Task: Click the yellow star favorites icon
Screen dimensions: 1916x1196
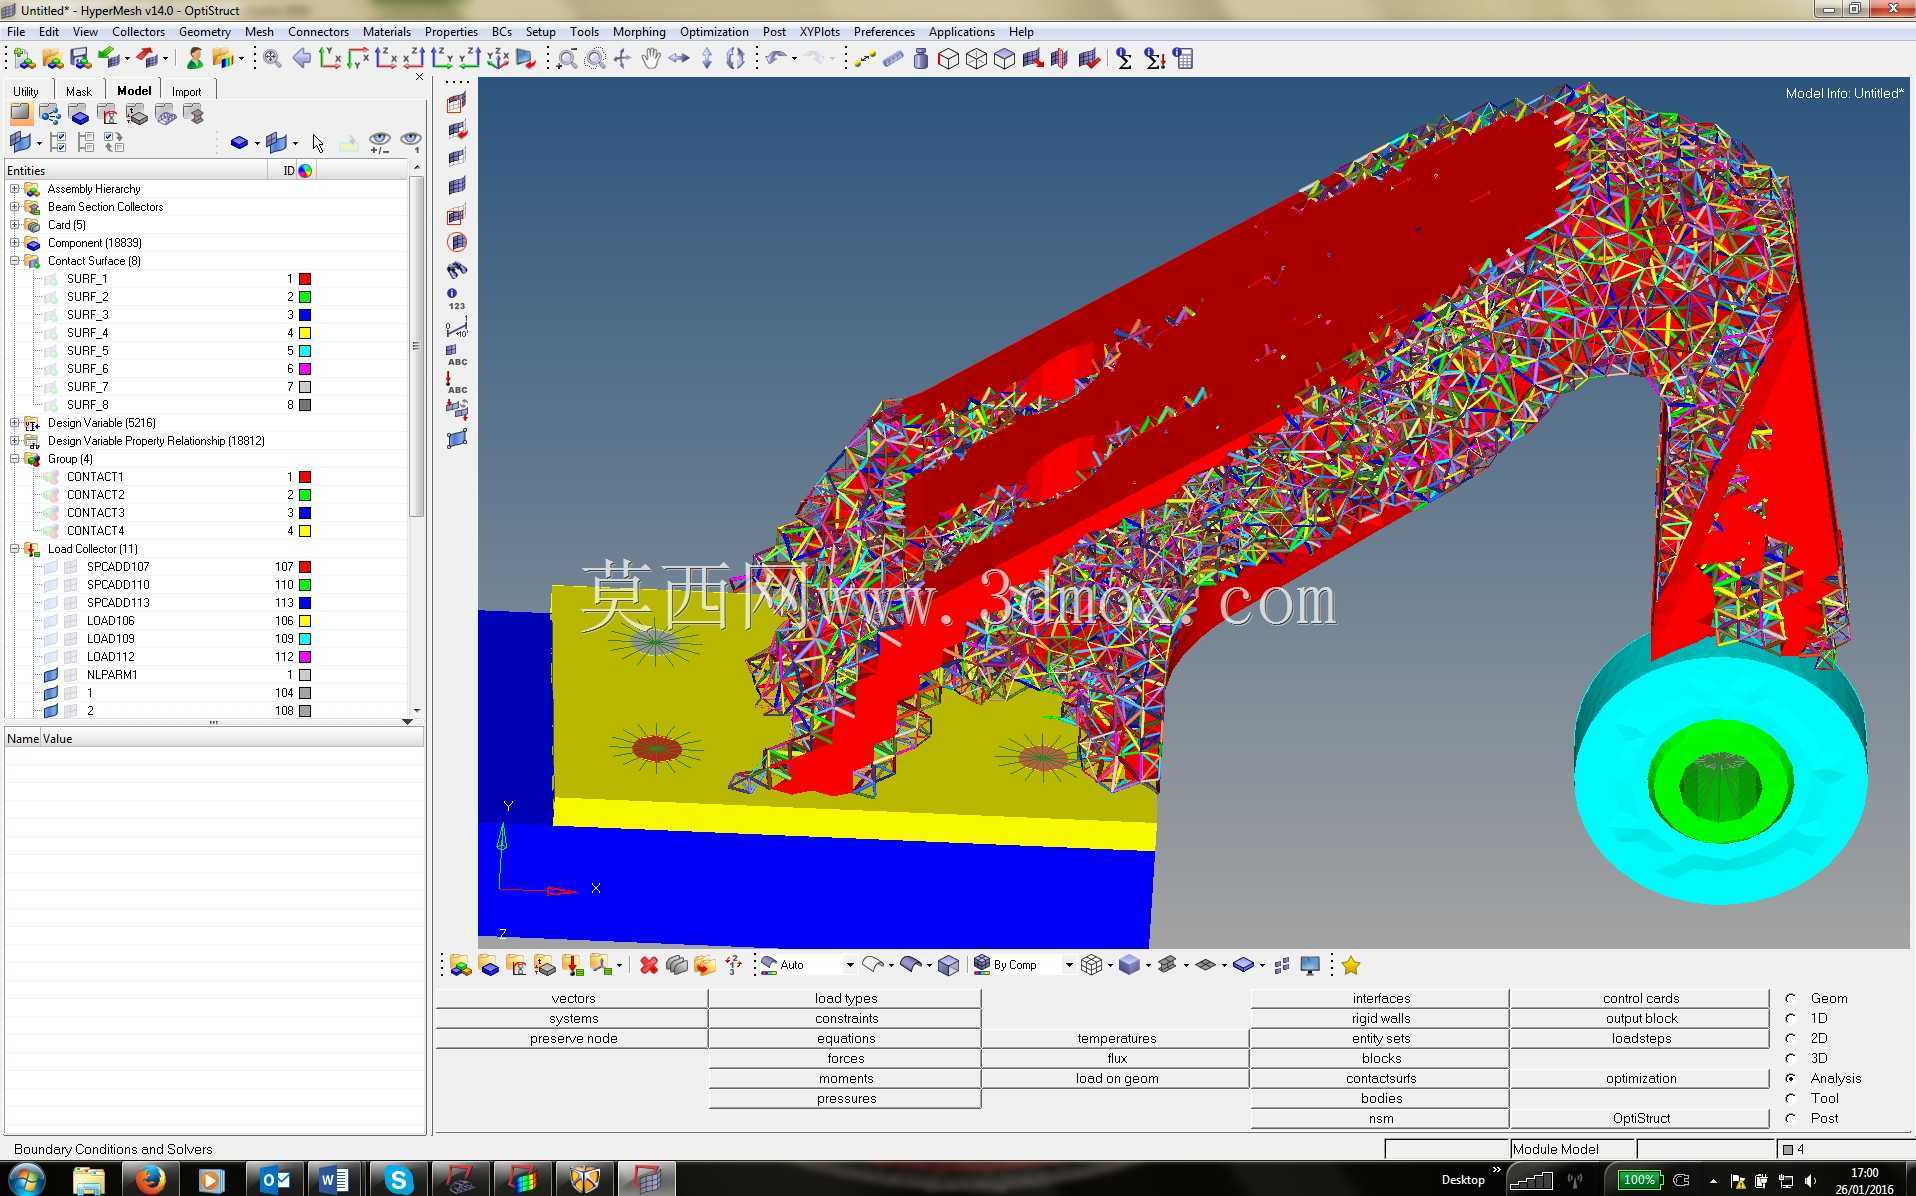Action: (1351, 965)
